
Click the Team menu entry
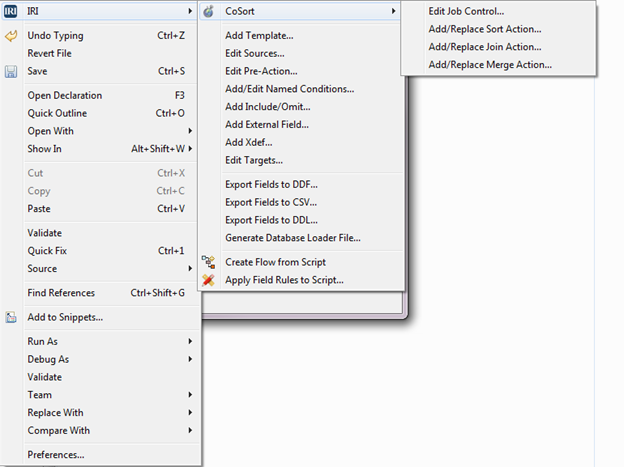[x=101, y=395]
